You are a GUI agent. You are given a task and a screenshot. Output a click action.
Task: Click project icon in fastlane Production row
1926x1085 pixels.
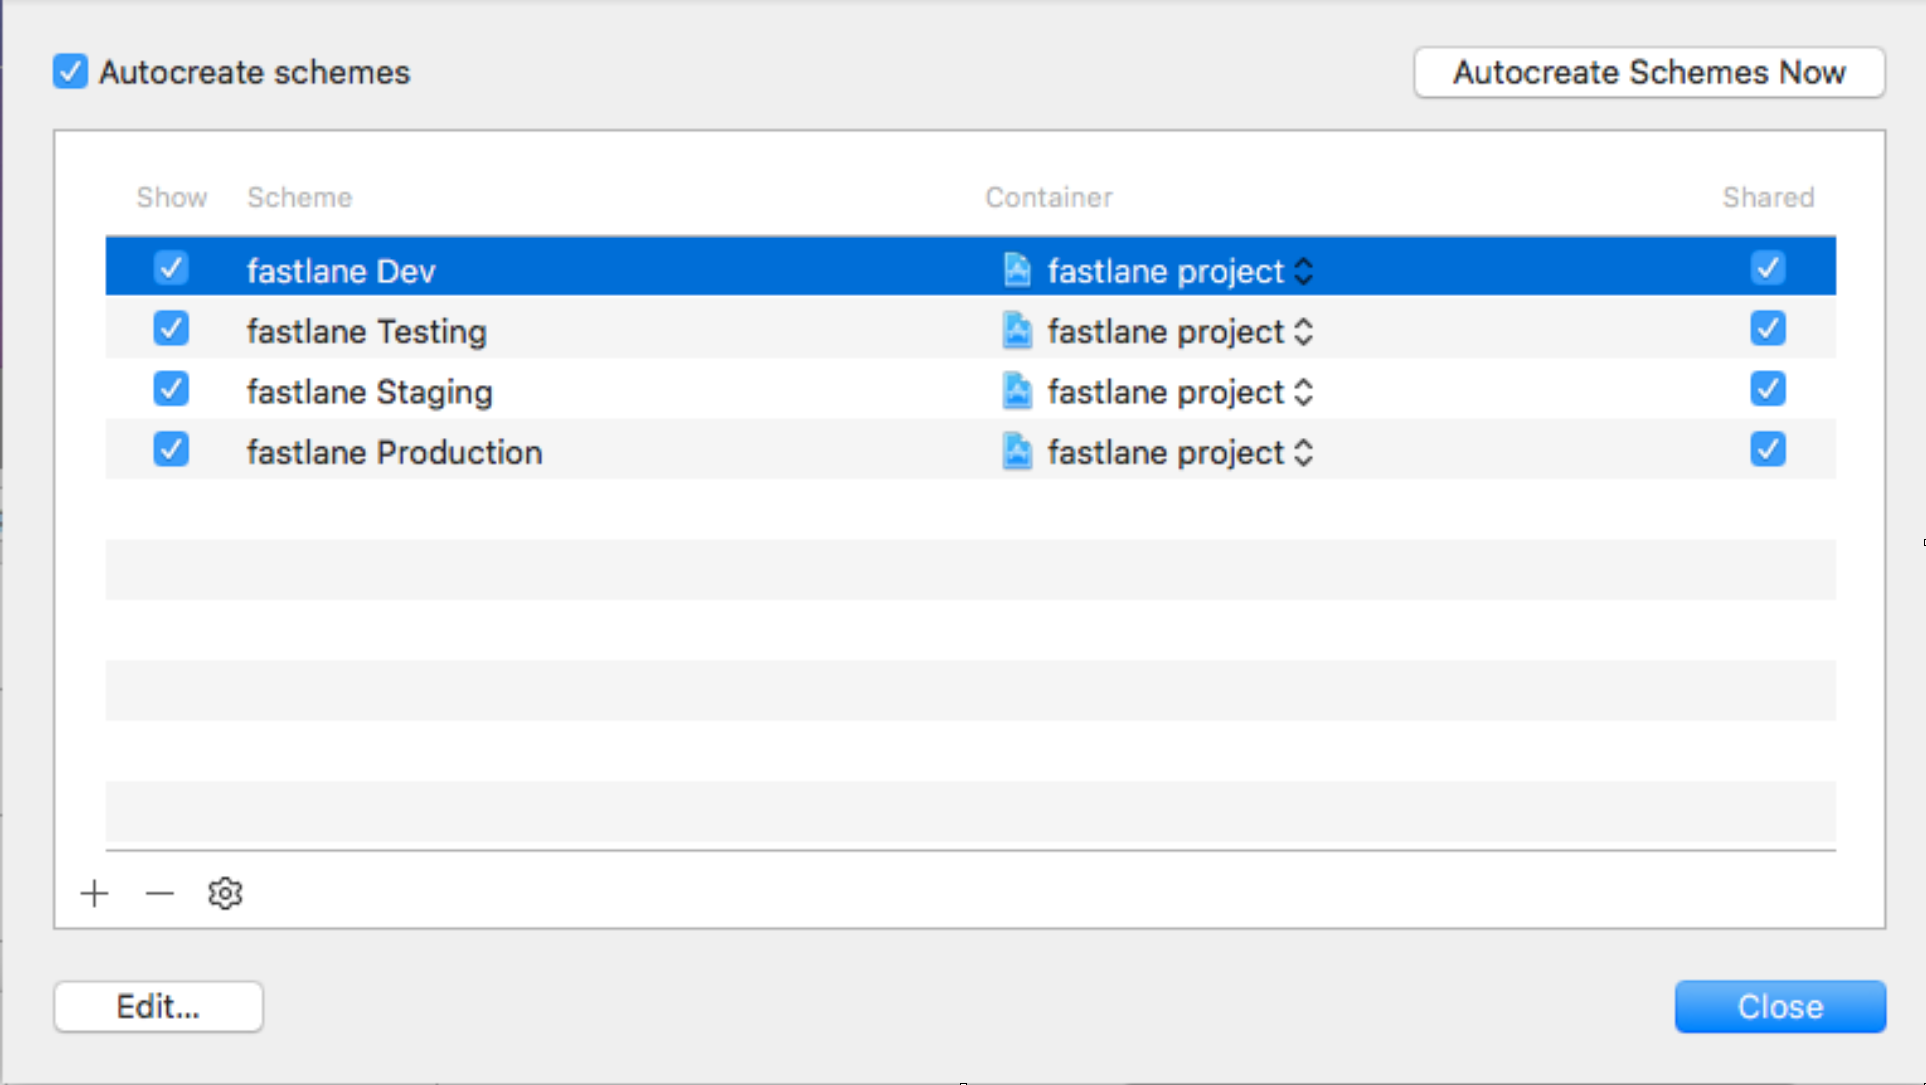[x=1017, y=452]
